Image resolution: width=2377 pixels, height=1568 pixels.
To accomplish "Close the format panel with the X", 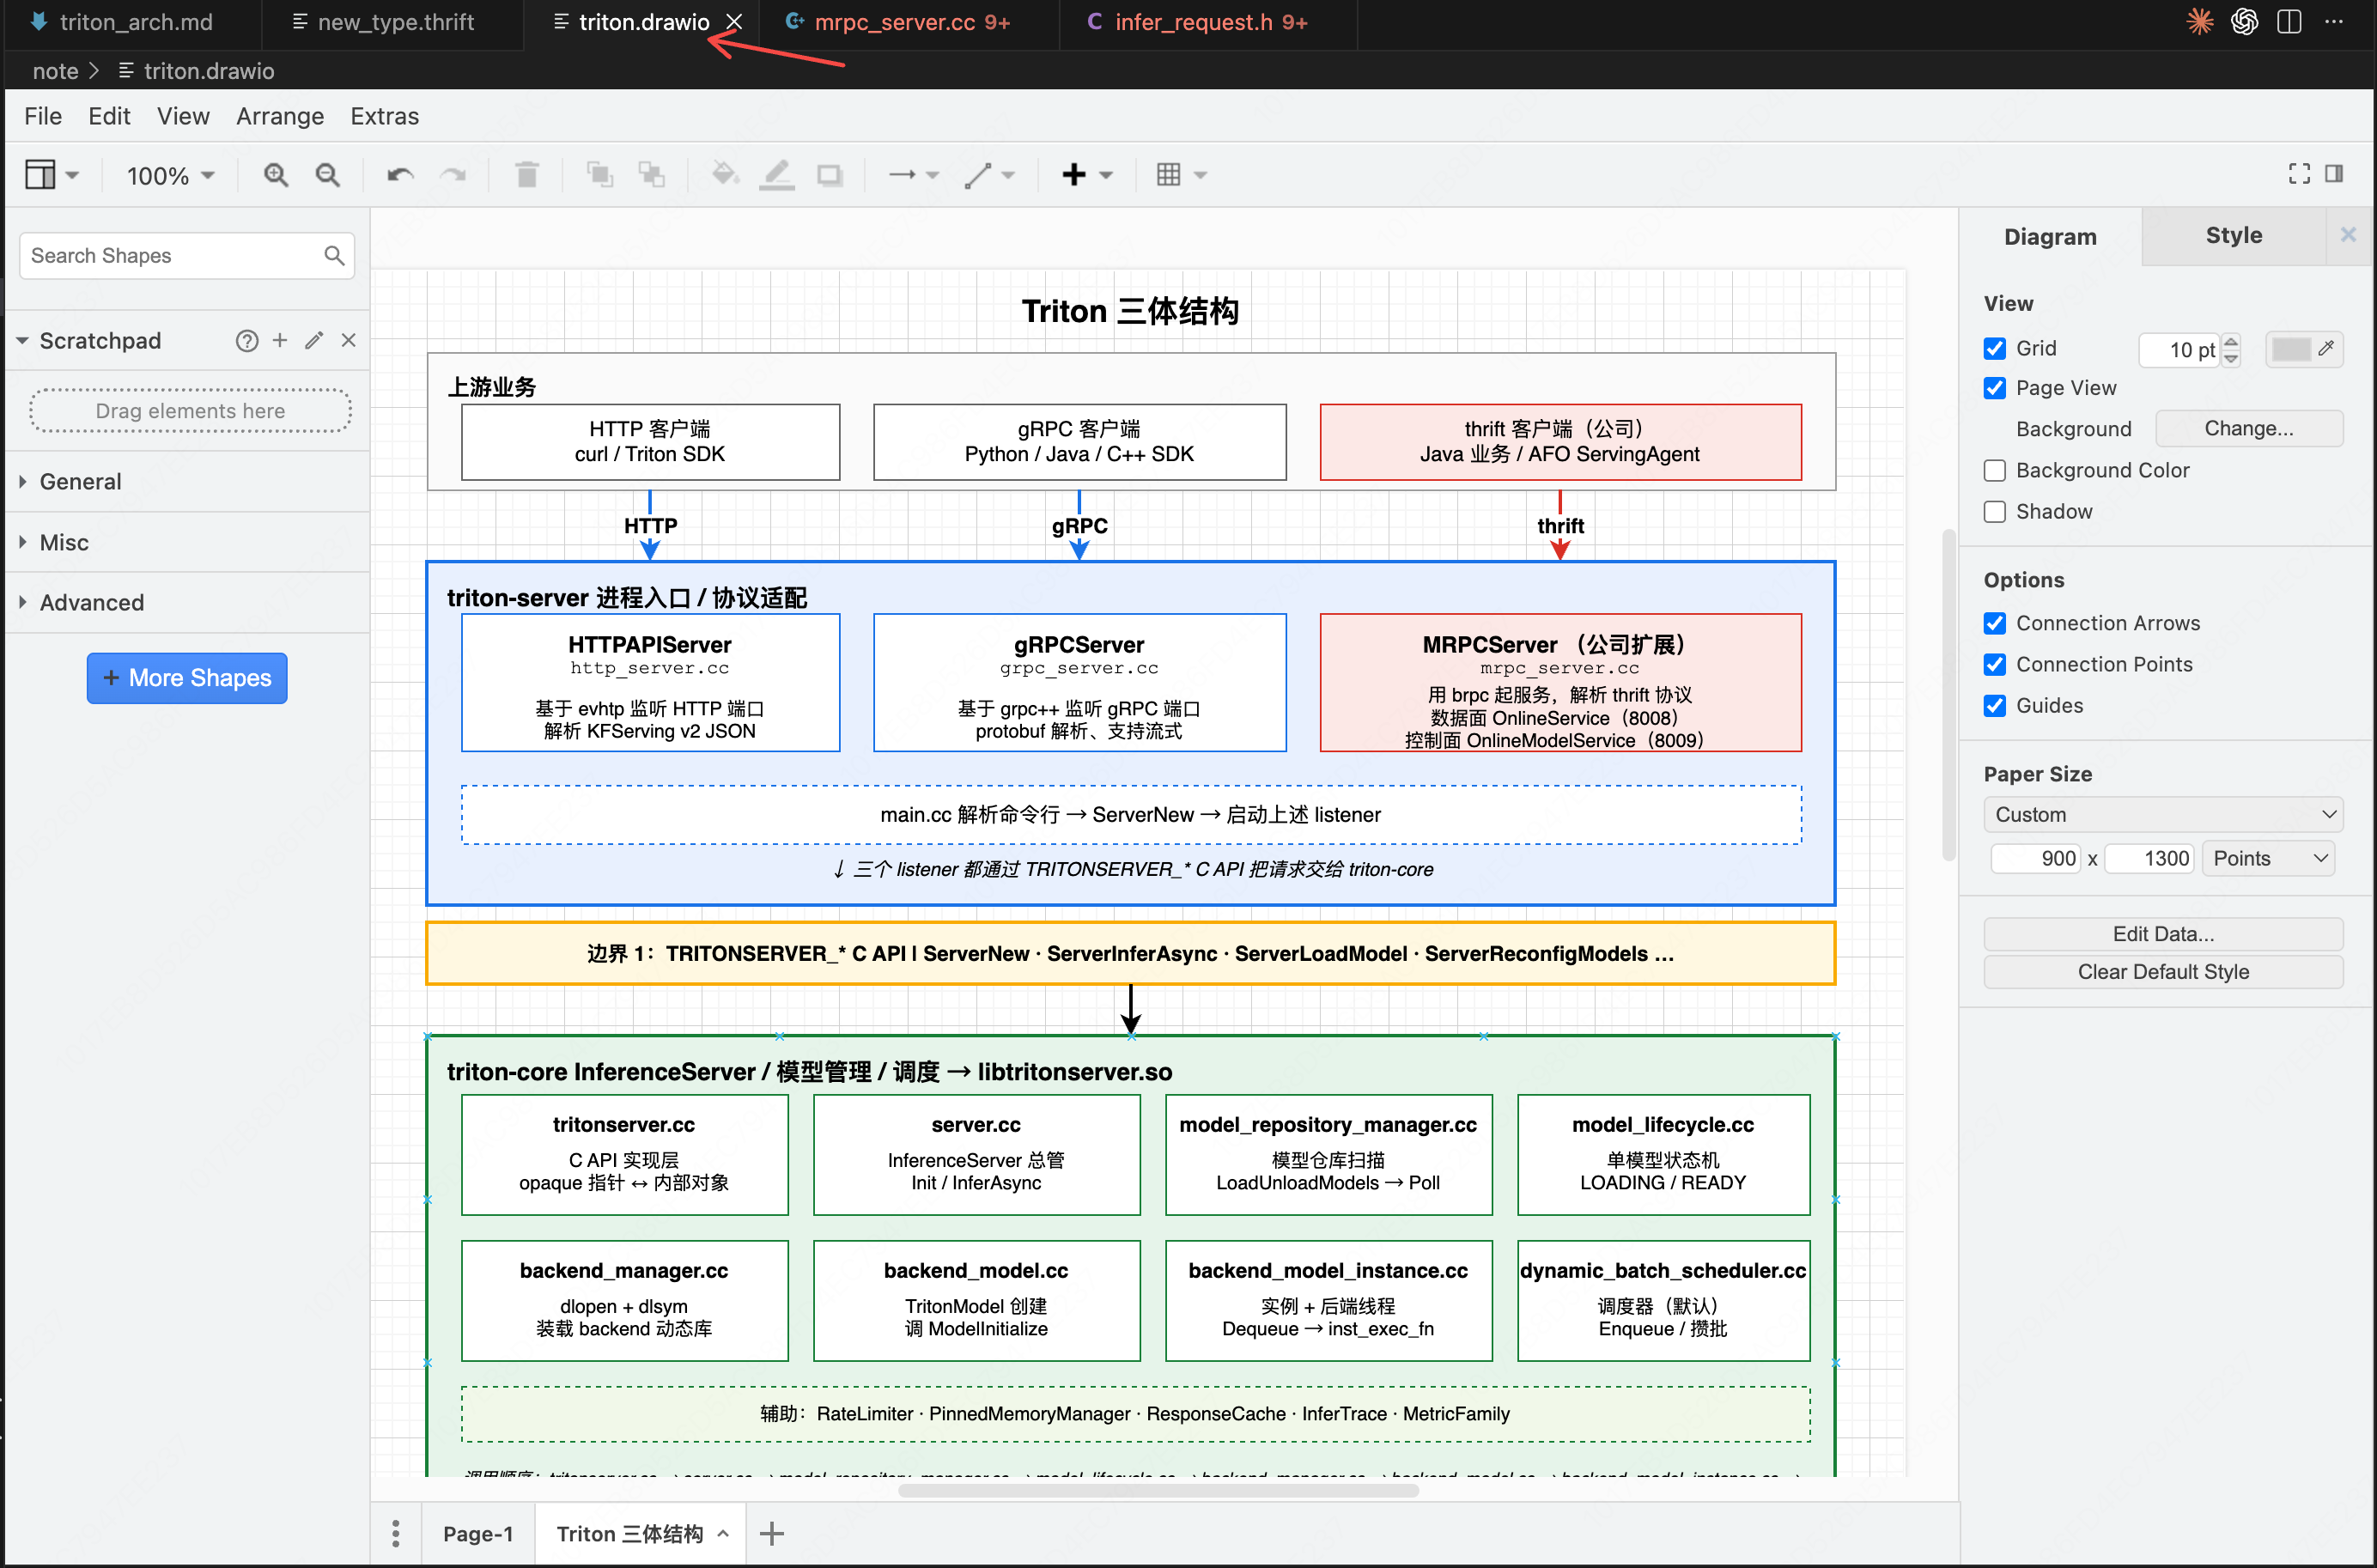I will click(2348, 234).
